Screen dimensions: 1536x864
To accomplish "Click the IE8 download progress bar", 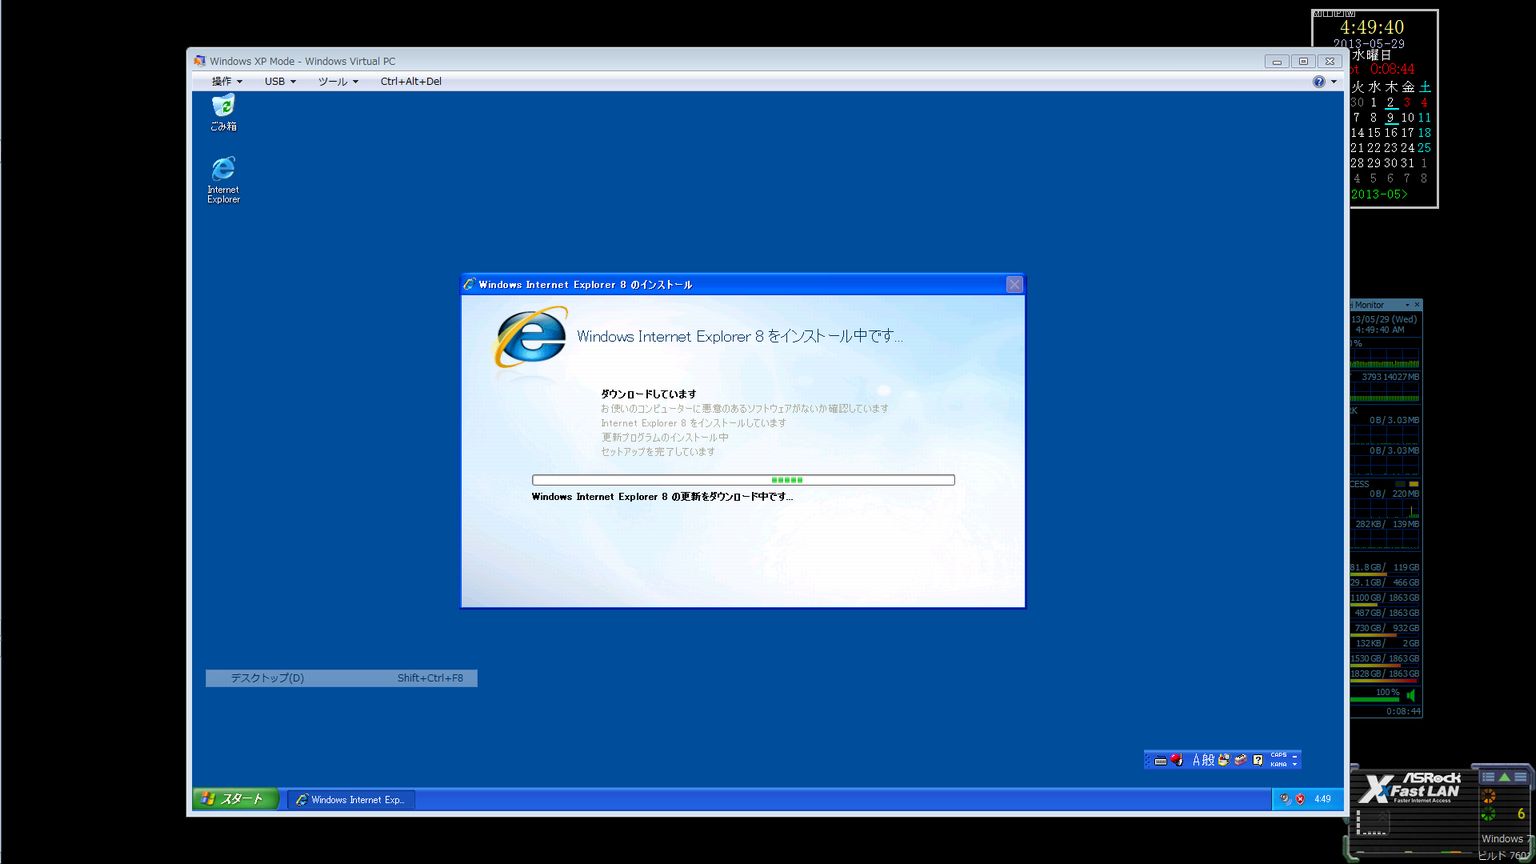I will point(743,480).
